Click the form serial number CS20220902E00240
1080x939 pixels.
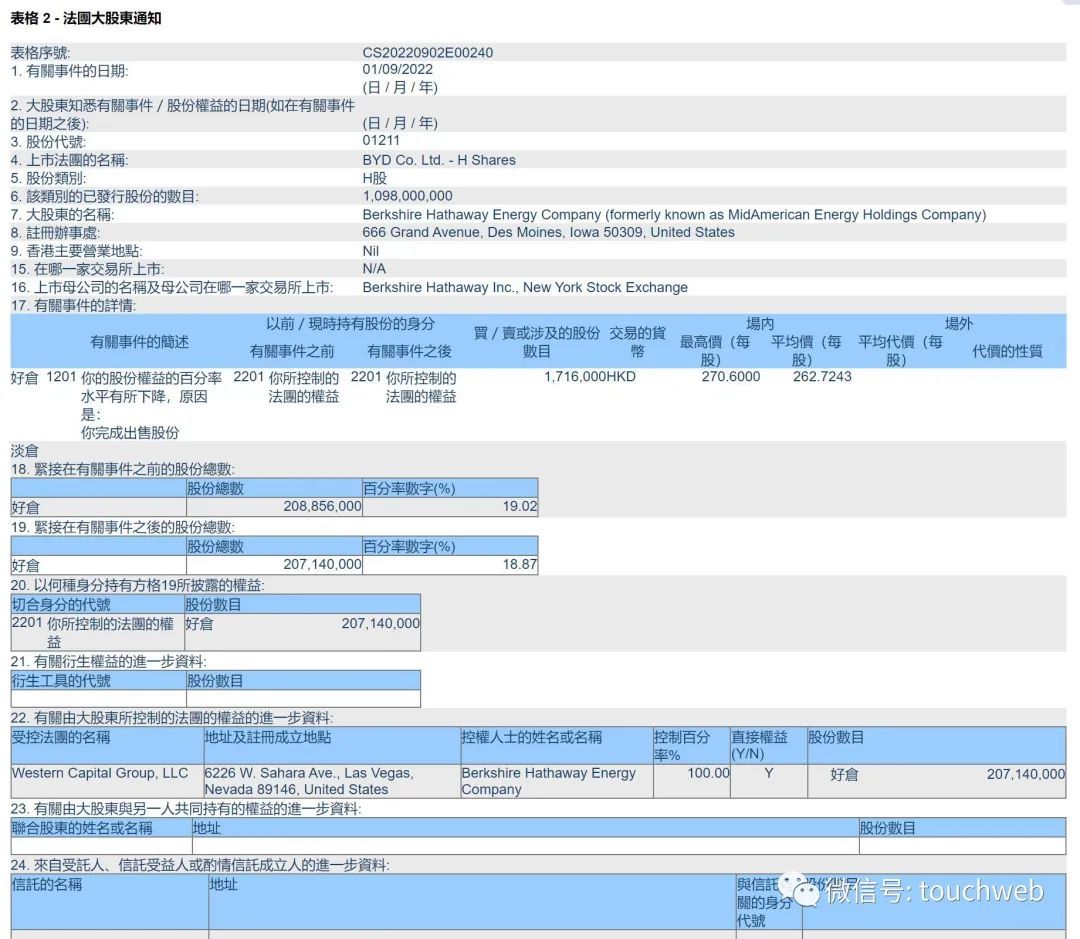click(x=427, y=53)
